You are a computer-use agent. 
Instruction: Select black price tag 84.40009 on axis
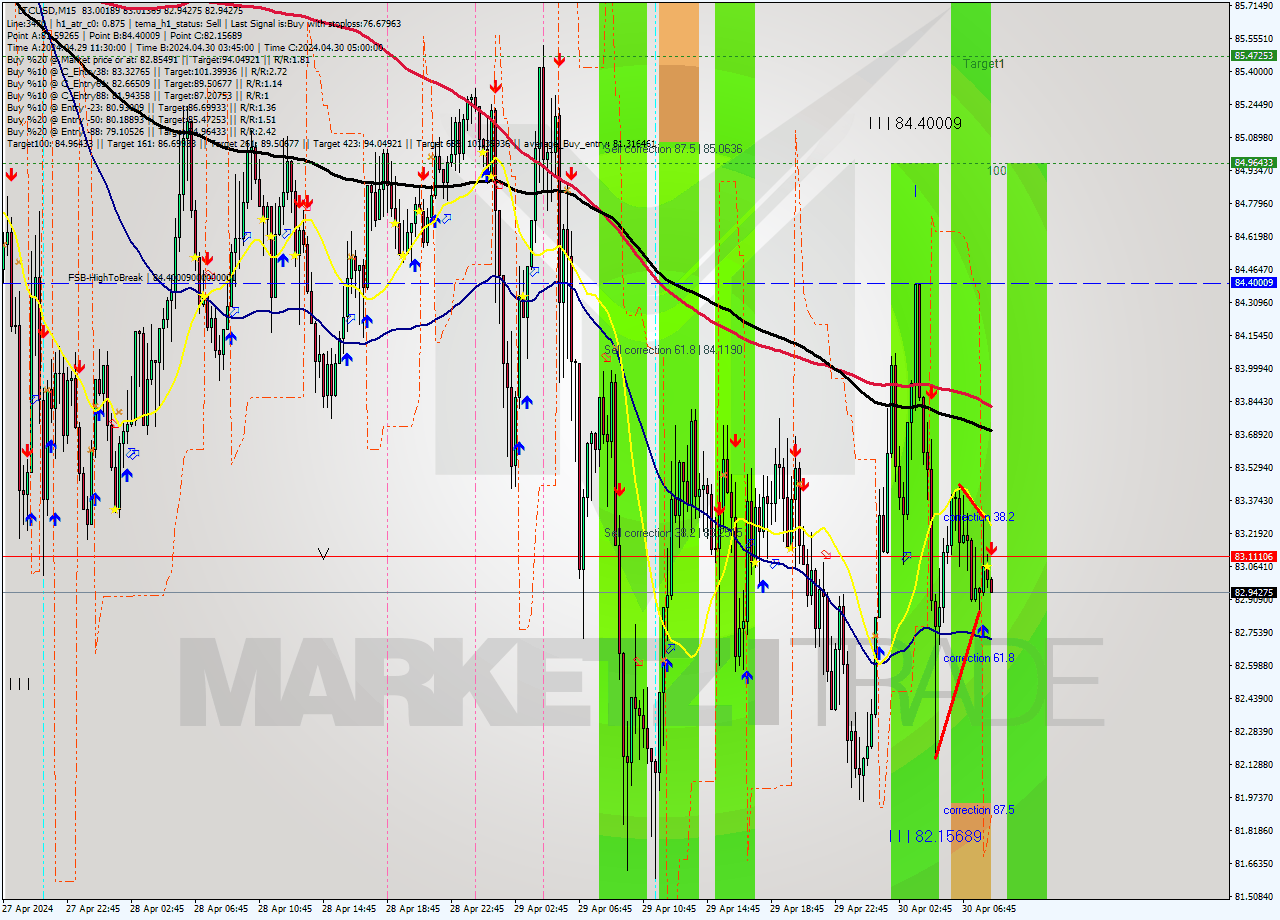[x=1253, y=283]
